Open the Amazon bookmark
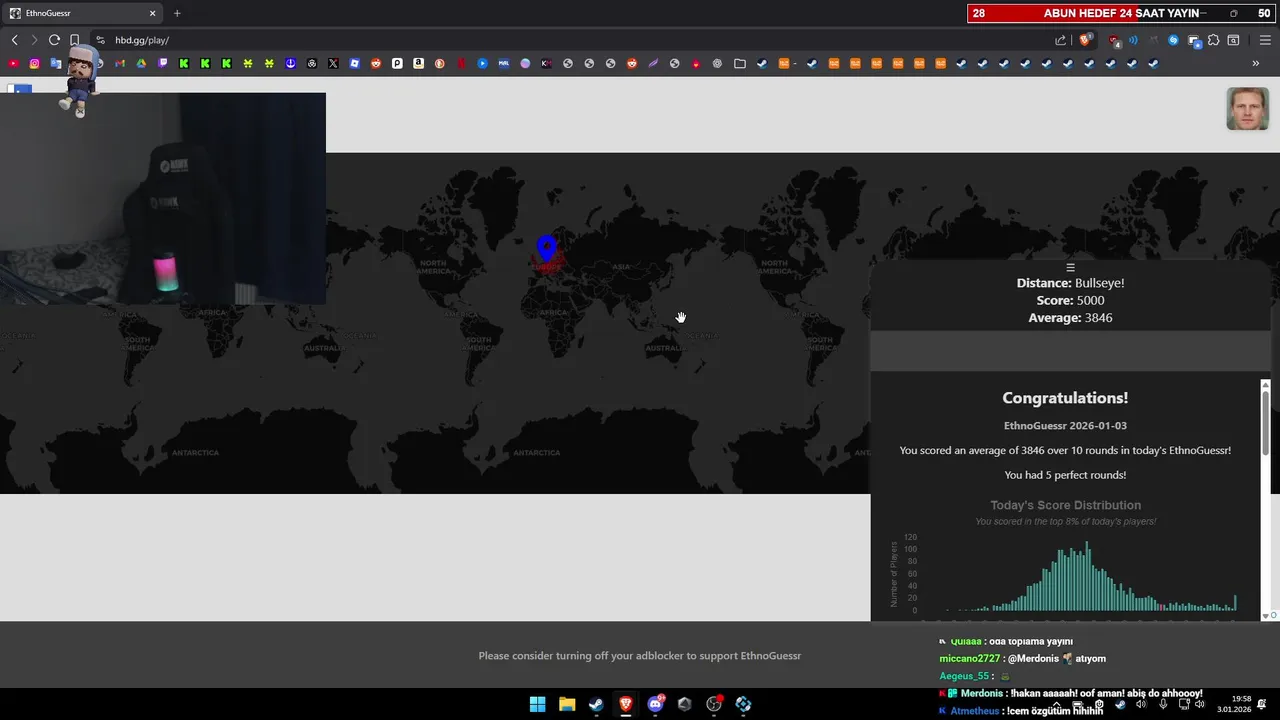Image resolution: width=1280 pixels, height=720 pixels. (419, 63)
